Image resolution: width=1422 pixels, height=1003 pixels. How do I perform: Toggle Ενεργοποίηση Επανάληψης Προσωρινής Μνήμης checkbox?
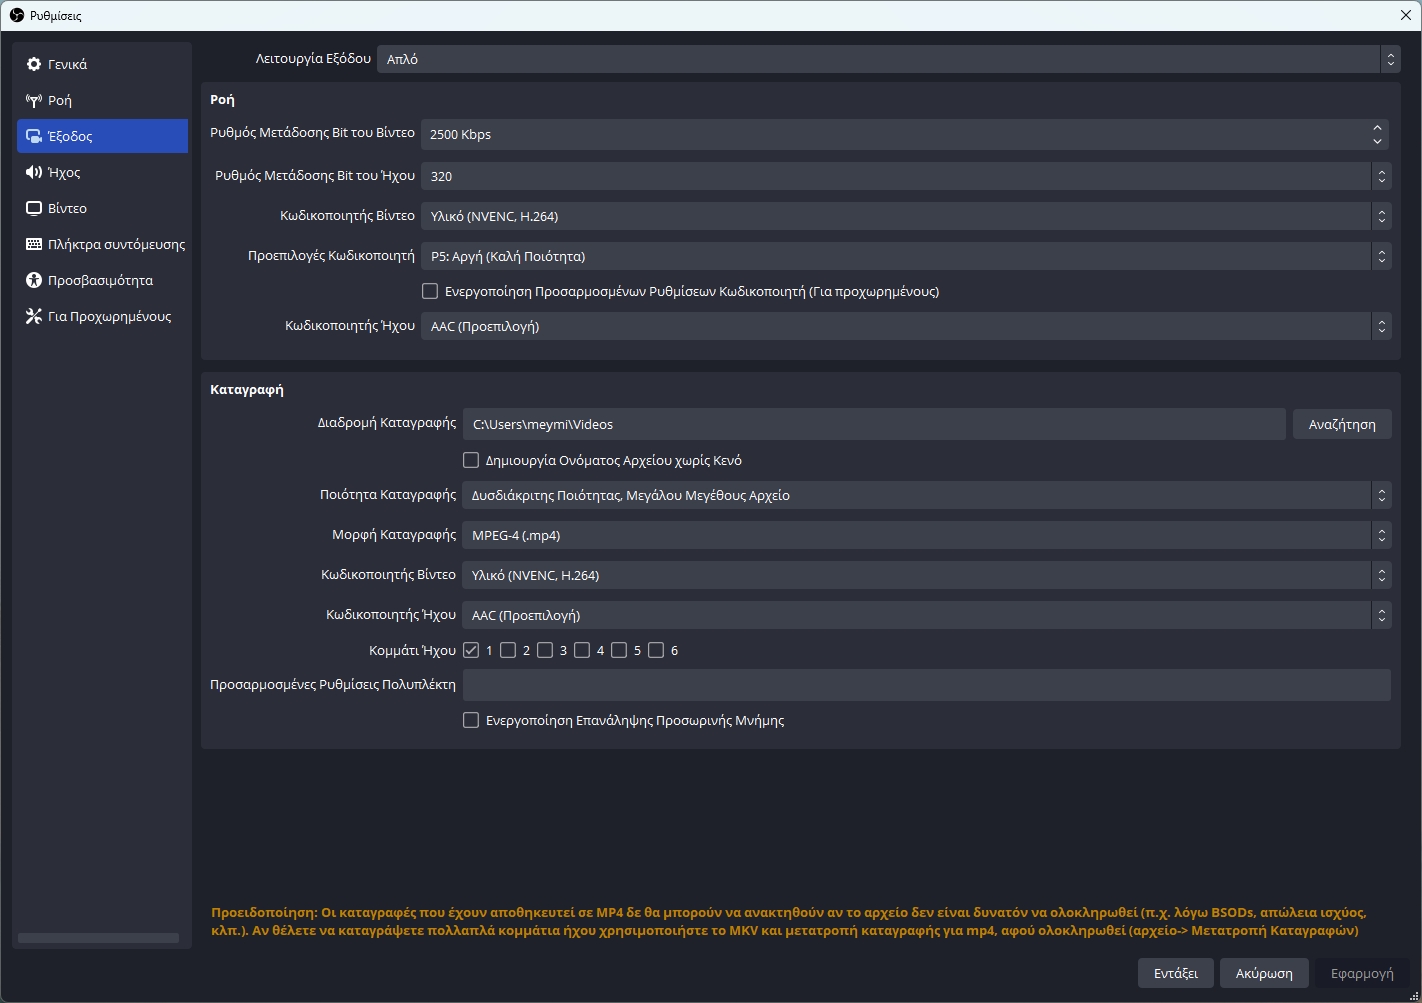pyautogui.click(x=471, y=720)
